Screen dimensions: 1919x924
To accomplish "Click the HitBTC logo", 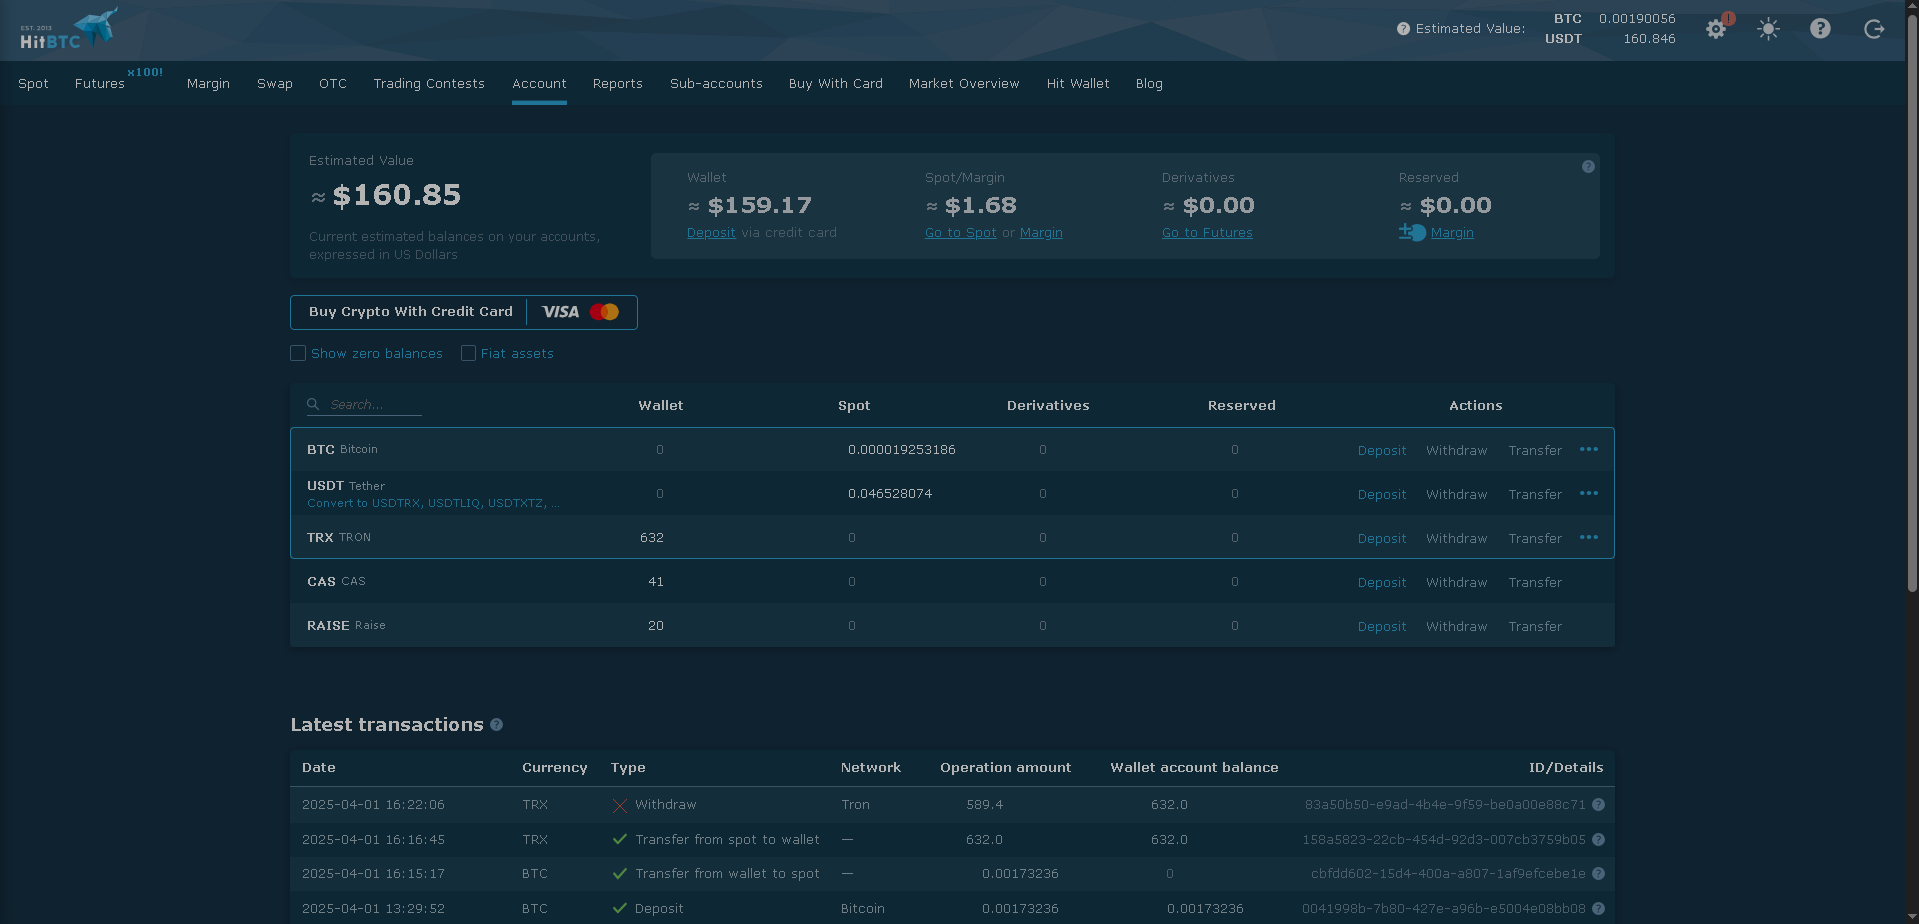I will click(68, 29).
